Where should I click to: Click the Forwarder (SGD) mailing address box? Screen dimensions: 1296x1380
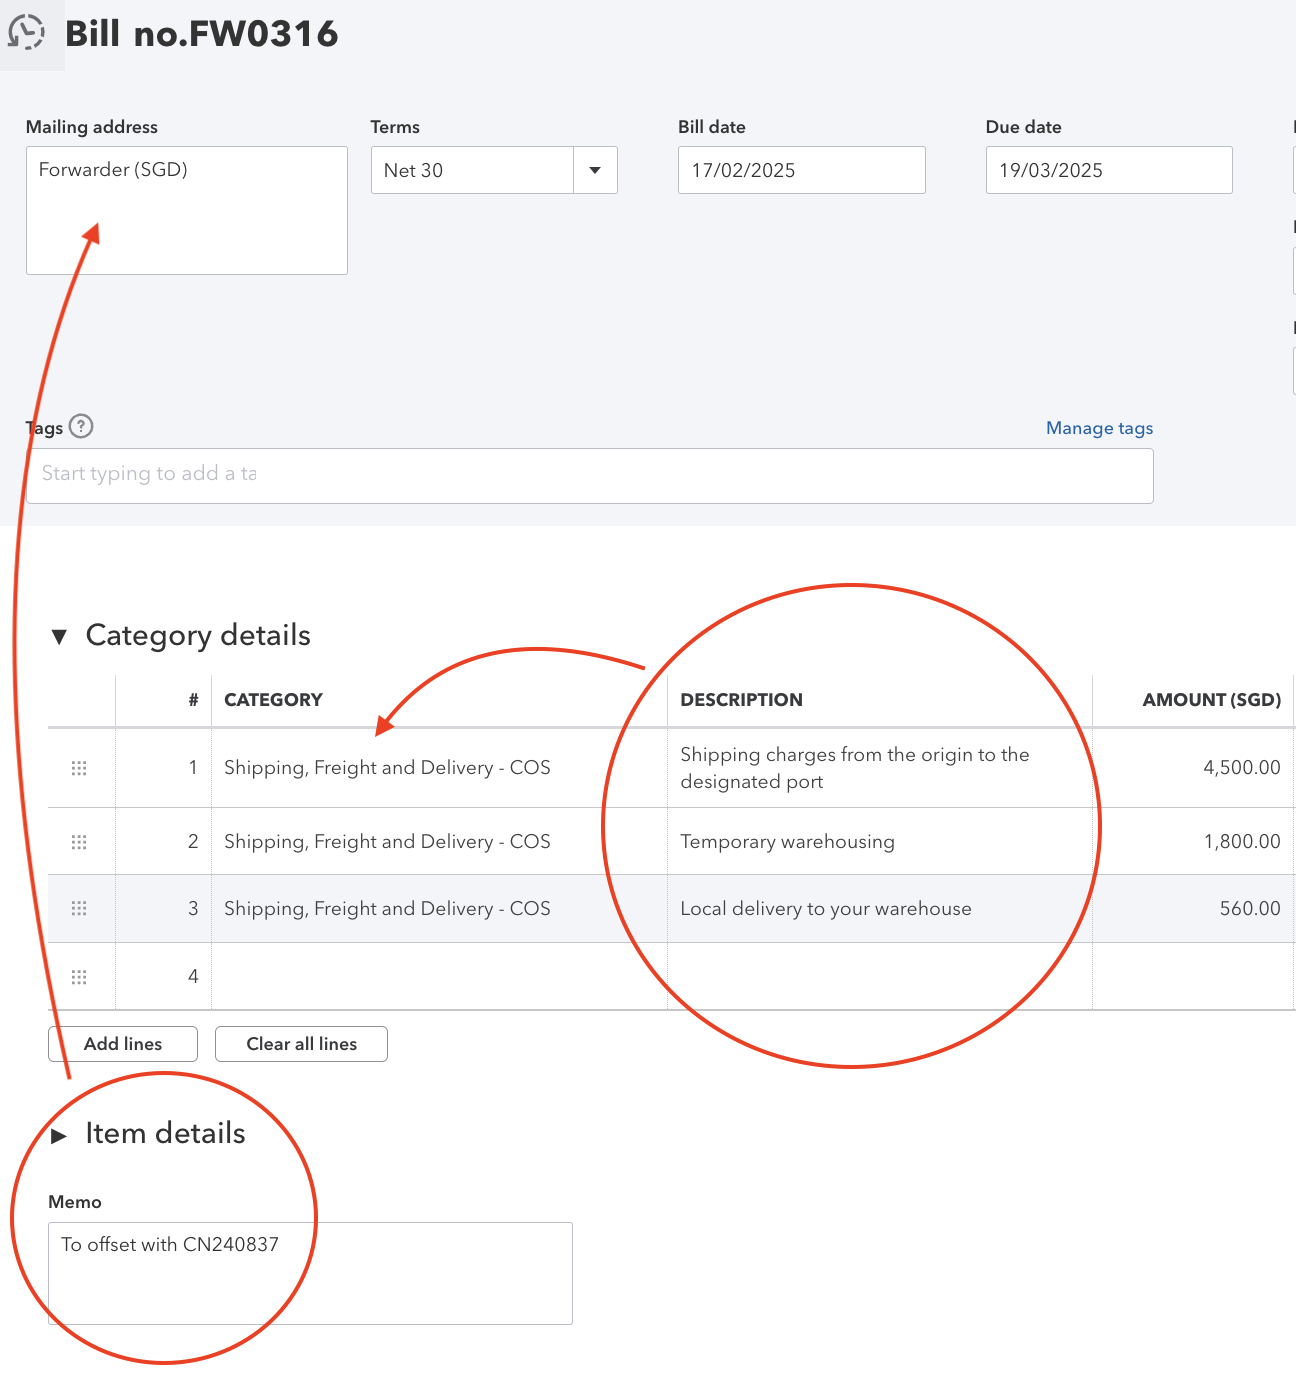[x=186, y=209]
